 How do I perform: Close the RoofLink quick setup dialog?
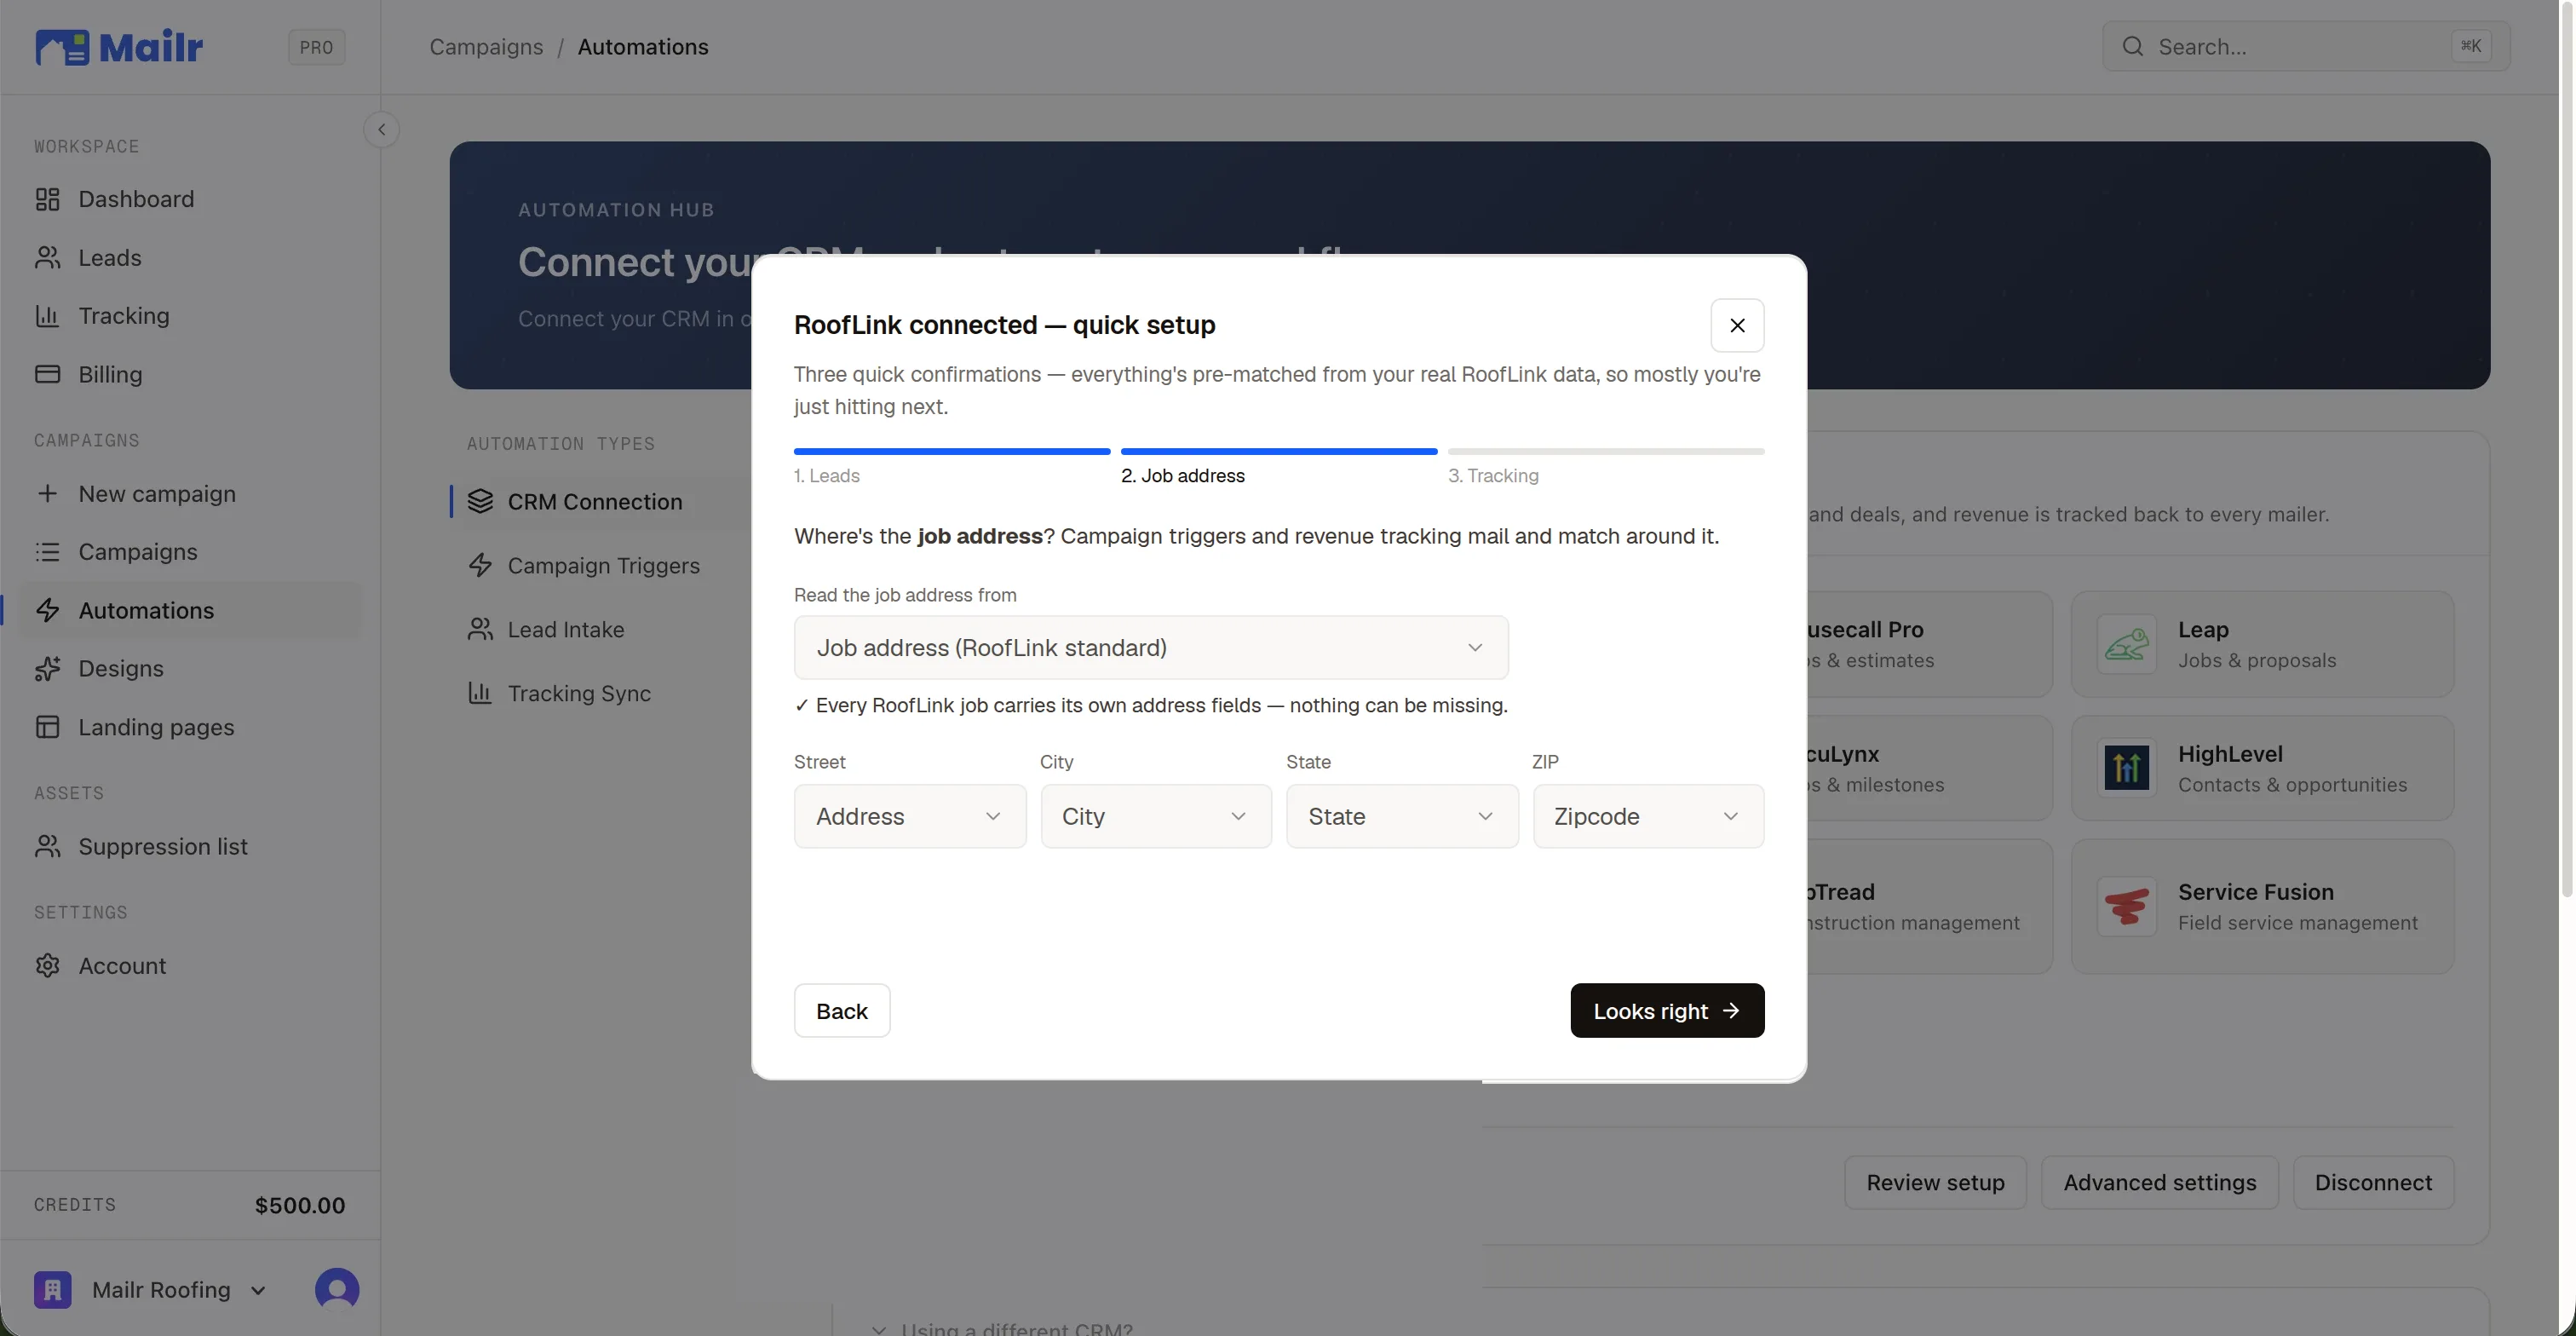pos(1737,325)
